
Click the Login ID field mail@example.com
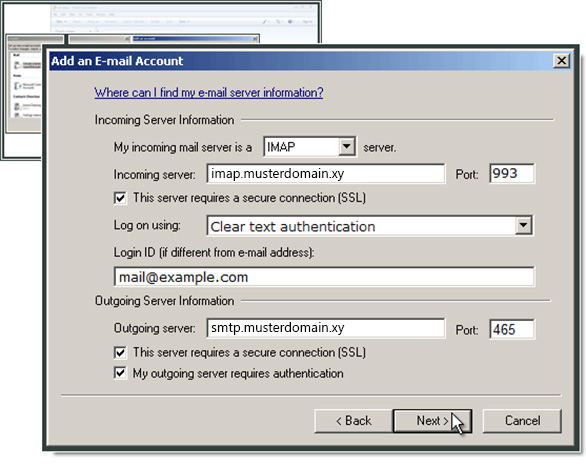324,277
